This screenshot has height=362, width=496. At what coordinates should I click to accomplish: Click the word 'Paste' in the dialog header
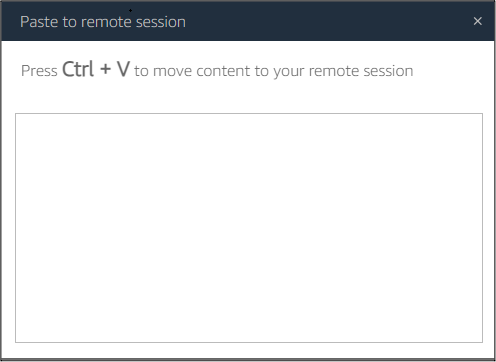coord(39,22)
